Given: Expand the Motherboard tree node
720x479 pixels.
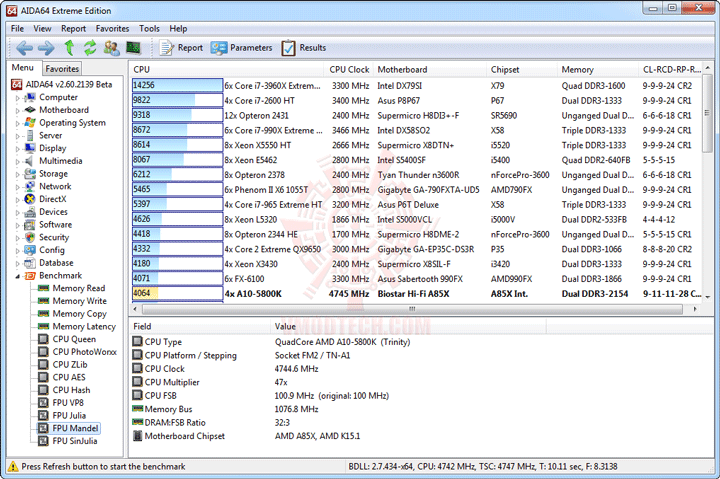Looking at the screenshot, I should click(x=17, y=111).
